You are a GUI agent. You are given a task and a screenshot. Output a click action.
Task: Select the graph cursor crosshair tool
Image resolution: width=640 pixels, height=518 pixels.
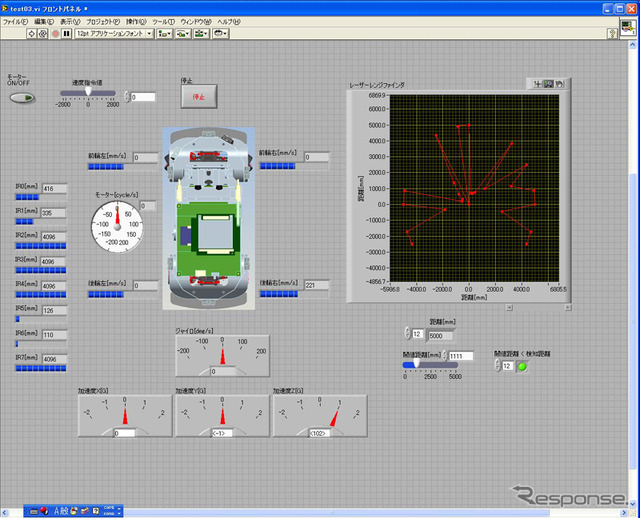coord(538,84)
